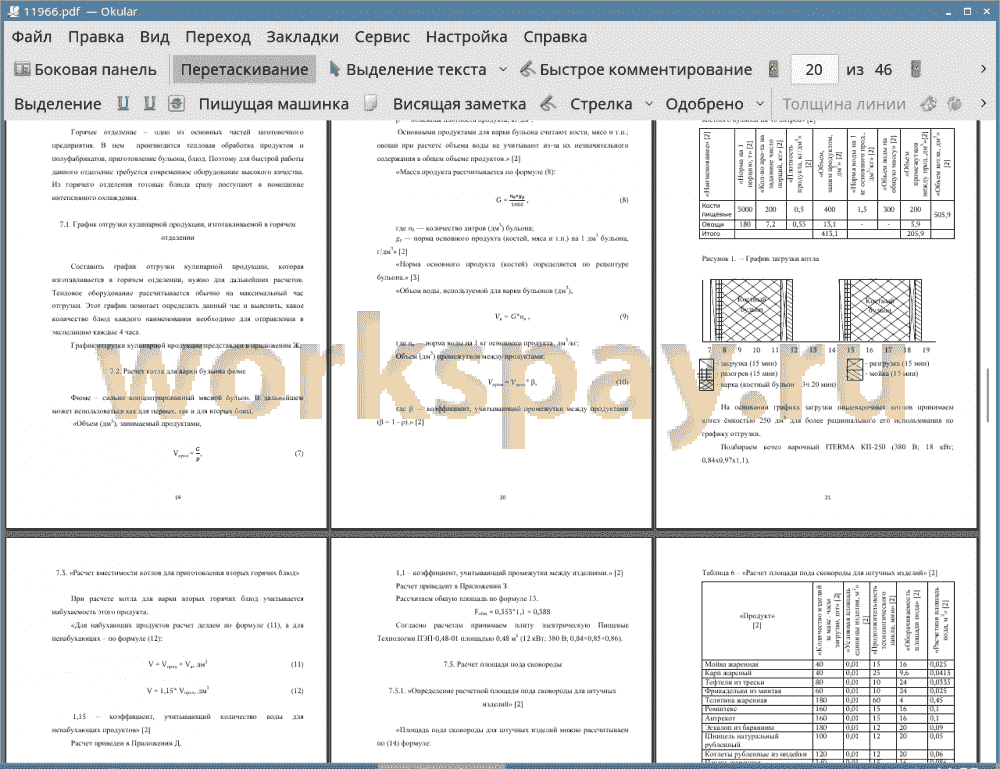Image resolution: width=1000 pixels, height=769 pixels.
Task: Open the Стрелка shapes dropdown arrow
Action: pyautogui.click(x=649, y=104)
